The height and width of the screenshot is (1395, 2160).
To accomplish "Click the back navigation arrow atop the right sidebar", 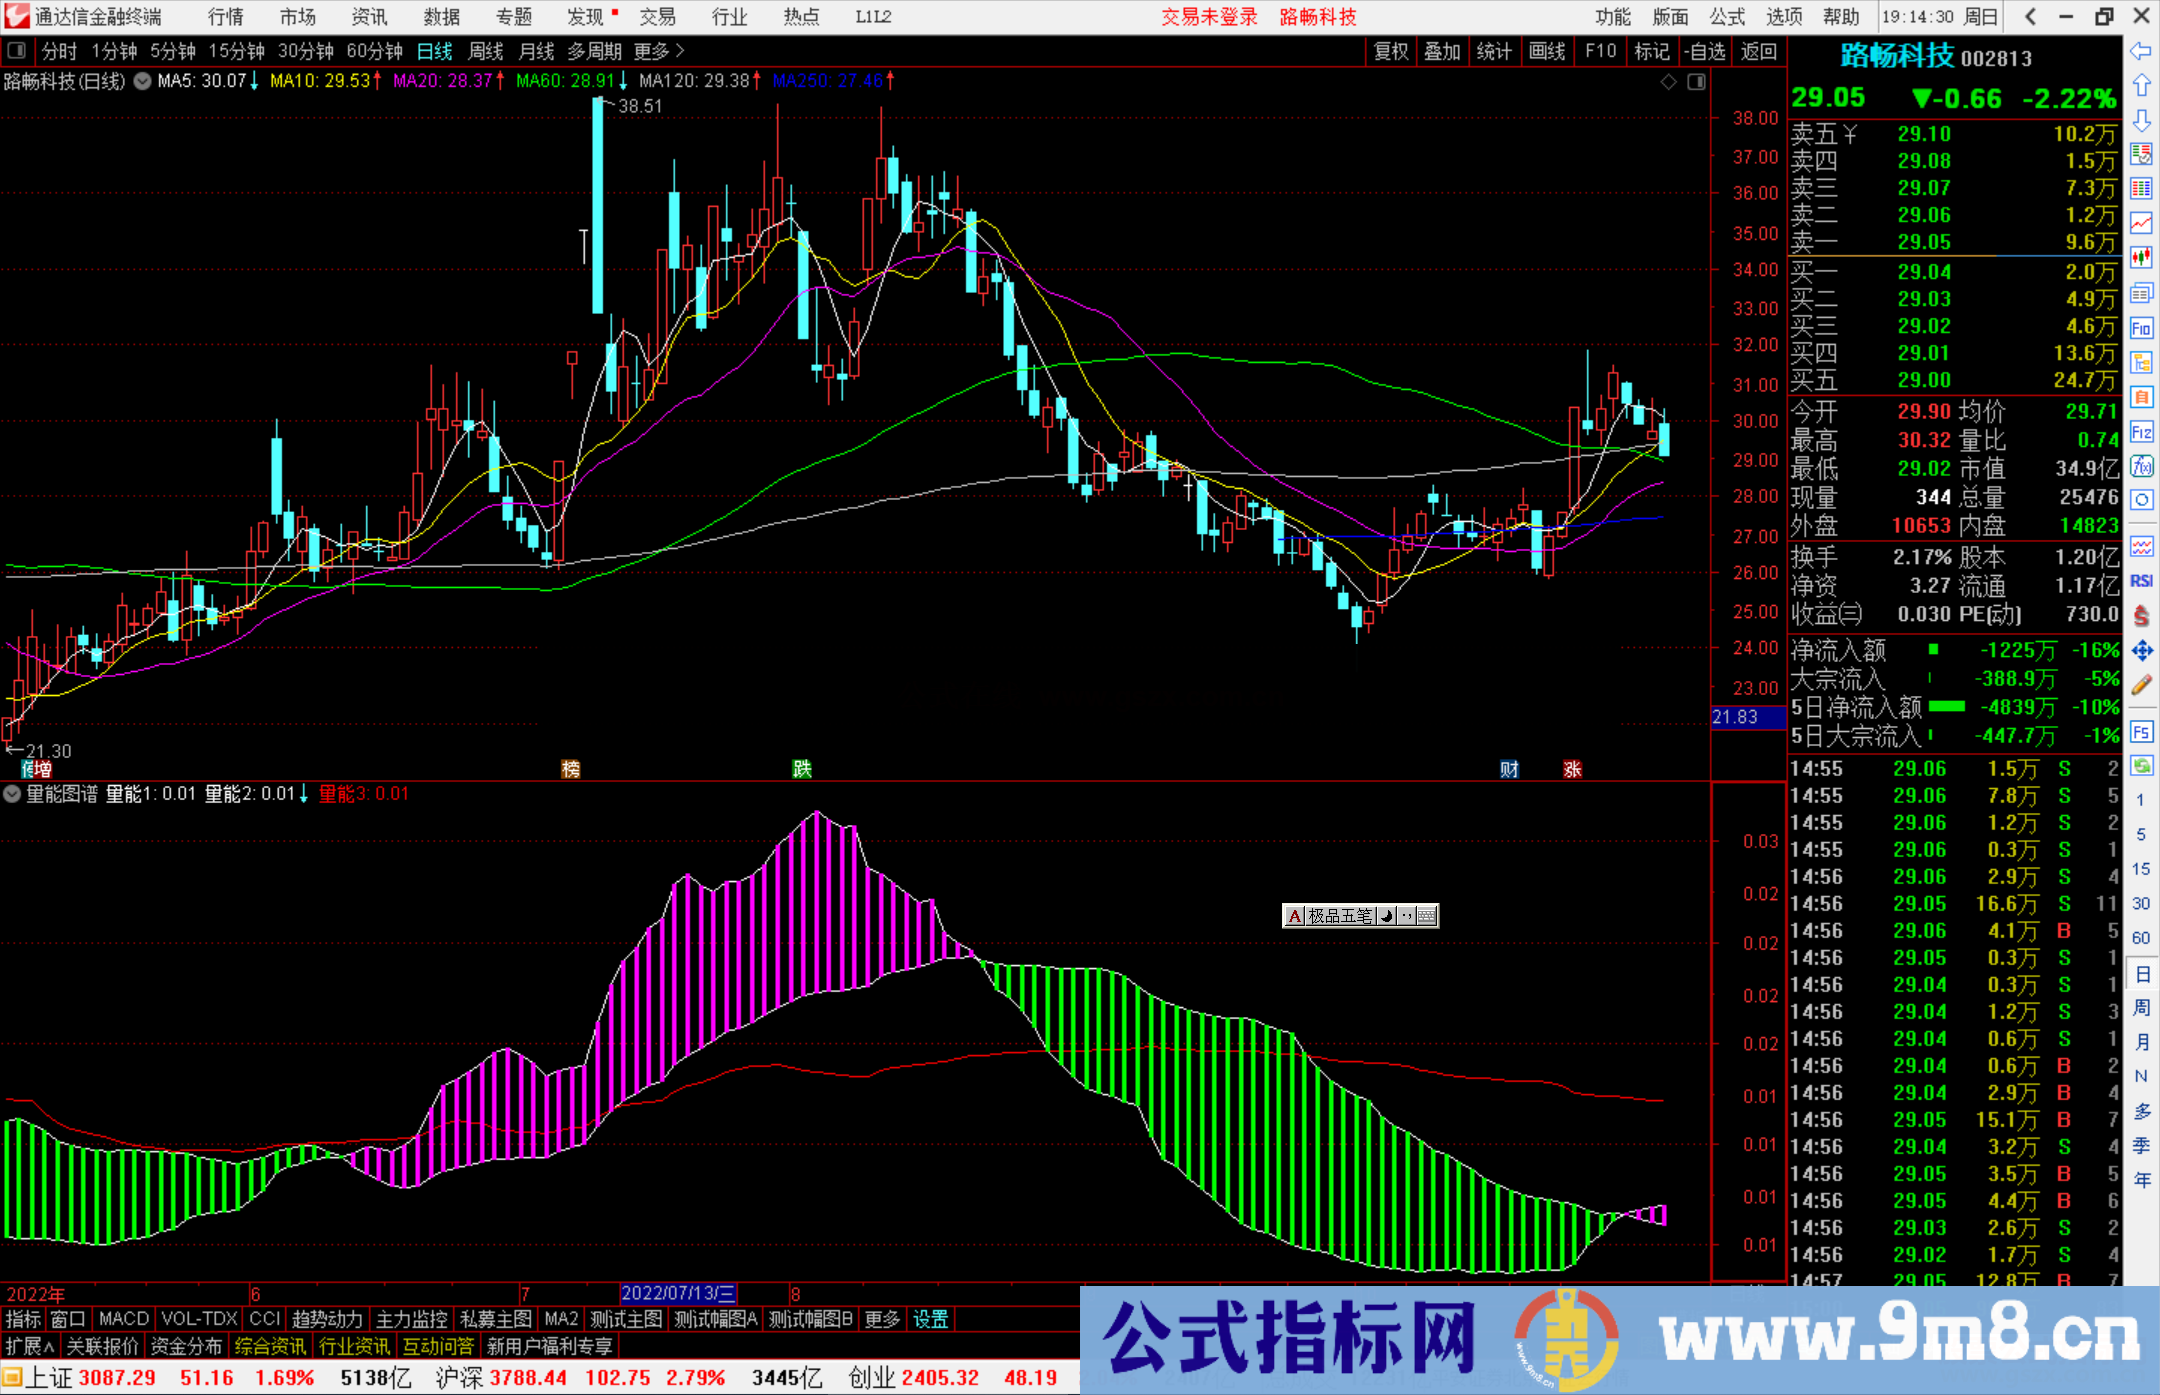I will point(2141,49).
